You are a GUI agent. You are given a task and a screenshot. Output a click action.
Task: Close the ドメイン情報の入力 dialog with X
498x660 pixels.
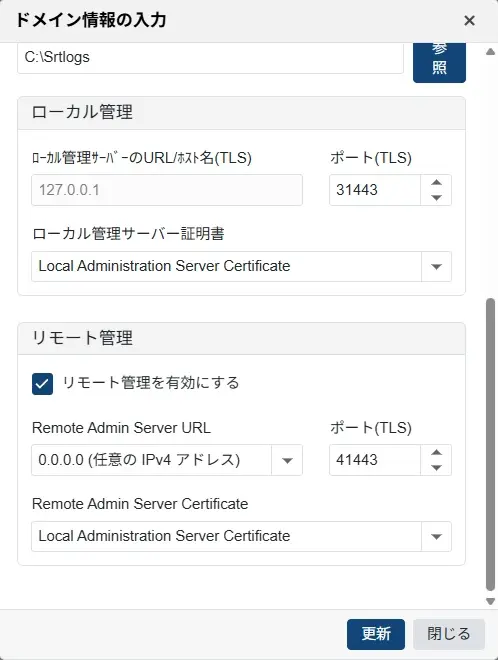[x=469, y=20]
